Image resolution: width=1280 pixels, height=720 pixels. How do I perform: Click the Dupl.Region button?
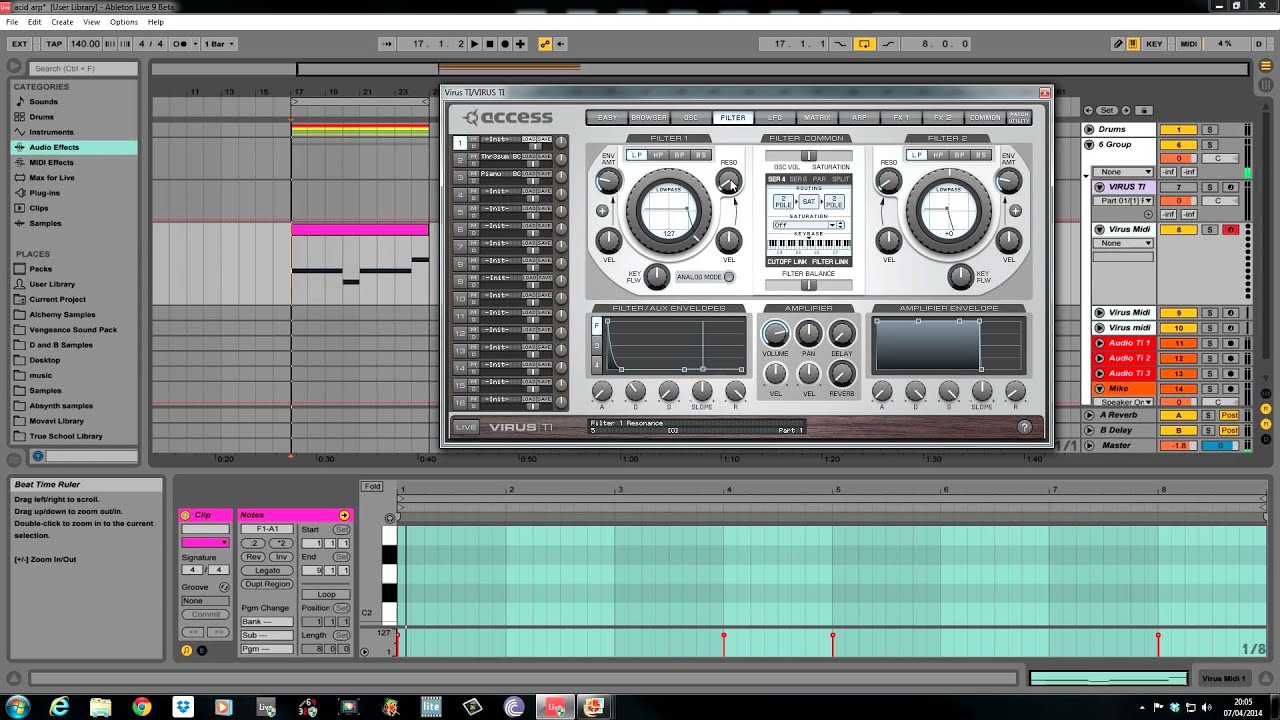coord(267,584)
